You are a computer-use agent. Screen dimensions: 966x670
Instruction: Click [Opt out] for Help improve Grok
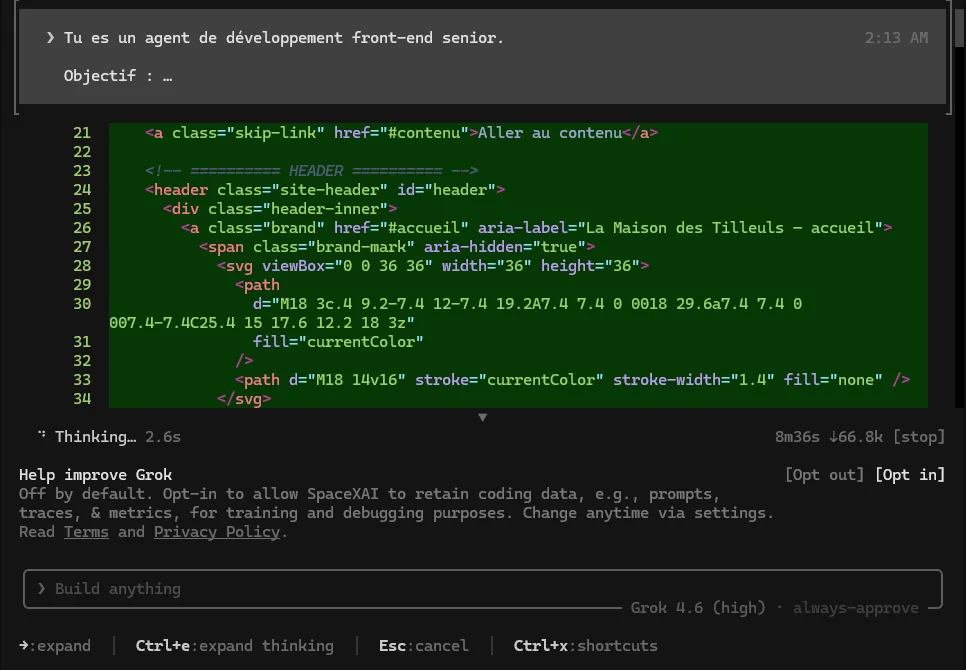(824, 475)
